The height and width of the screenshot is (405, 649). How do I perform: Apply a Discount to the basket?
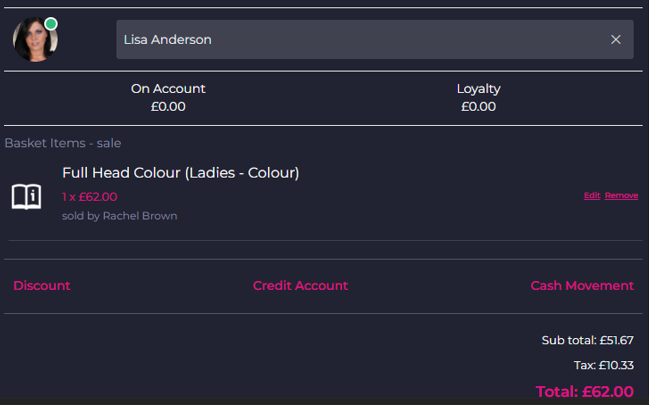click(42, 286)
